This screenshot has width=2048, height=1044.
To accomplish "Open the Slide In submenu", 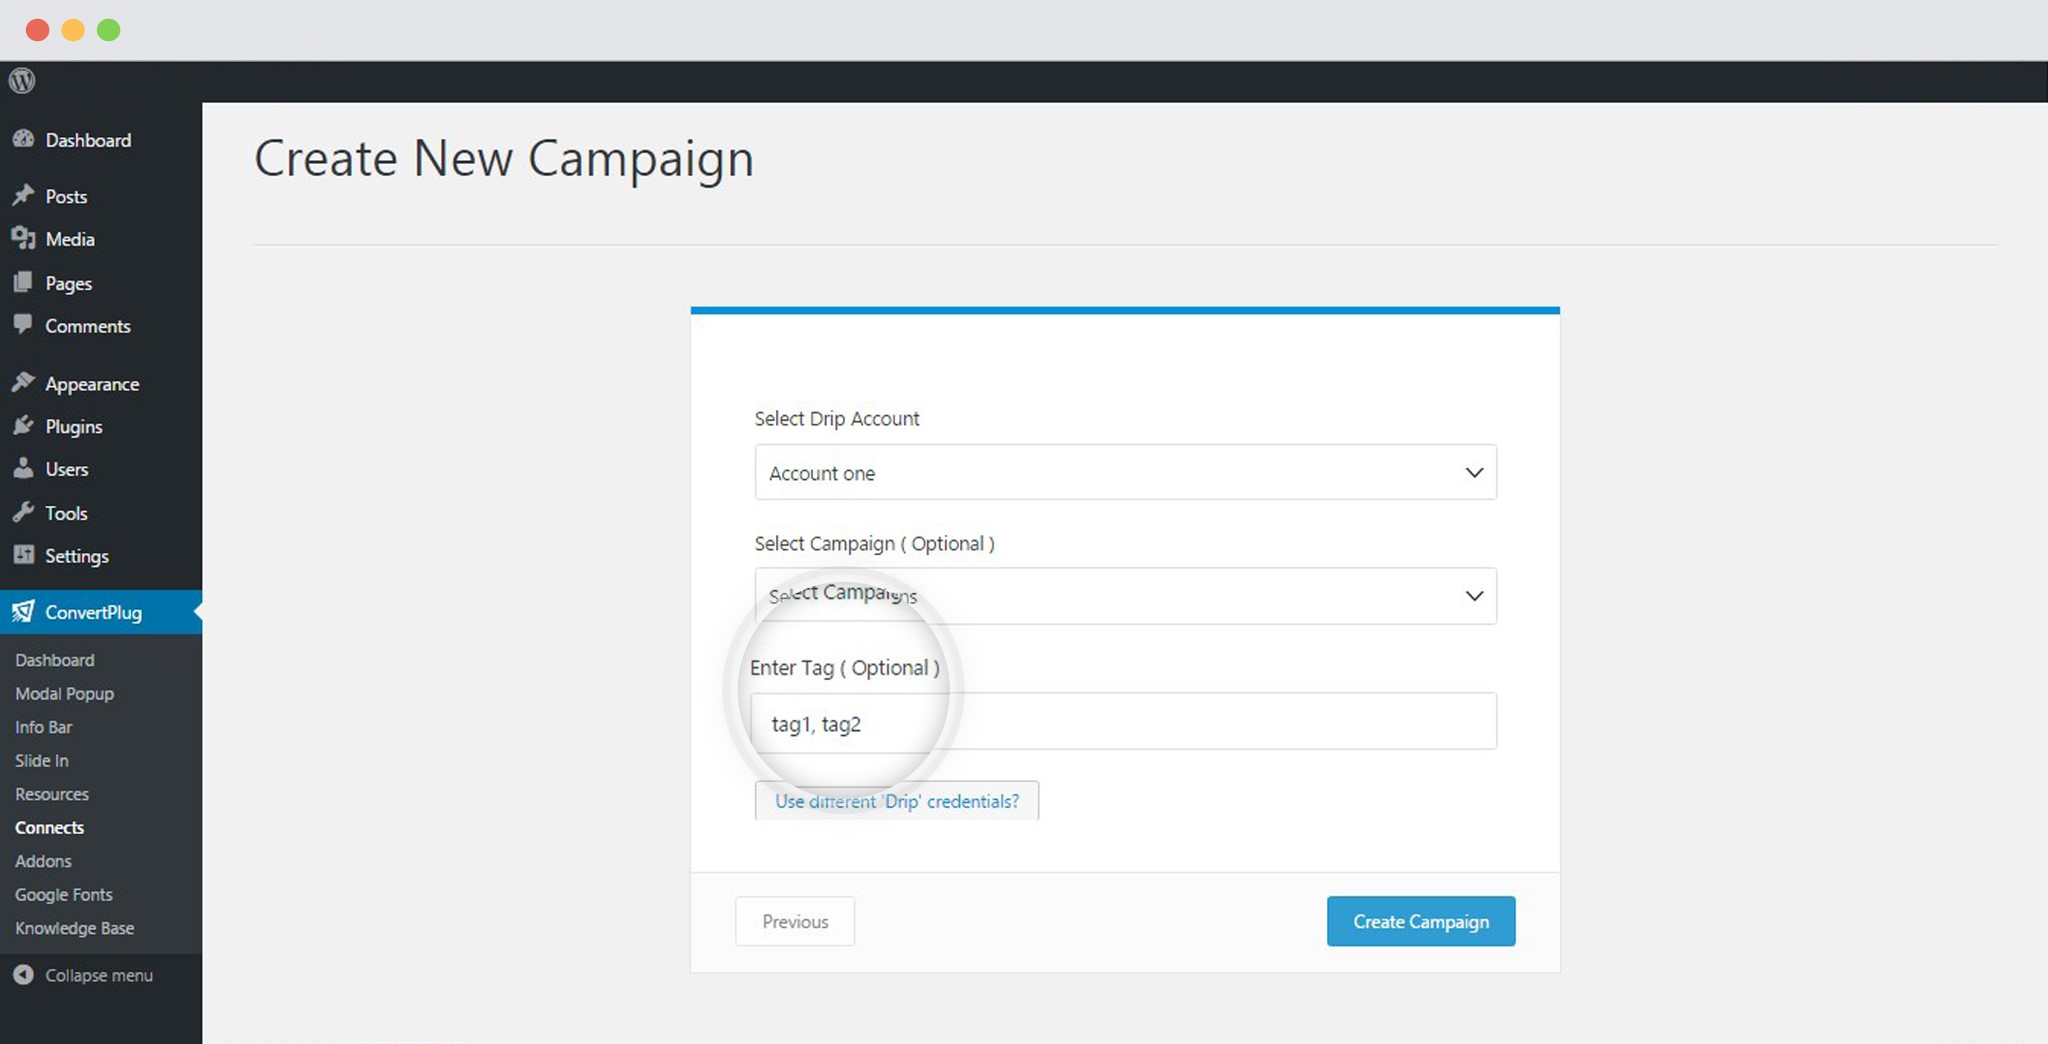I will tap(42, 760).
